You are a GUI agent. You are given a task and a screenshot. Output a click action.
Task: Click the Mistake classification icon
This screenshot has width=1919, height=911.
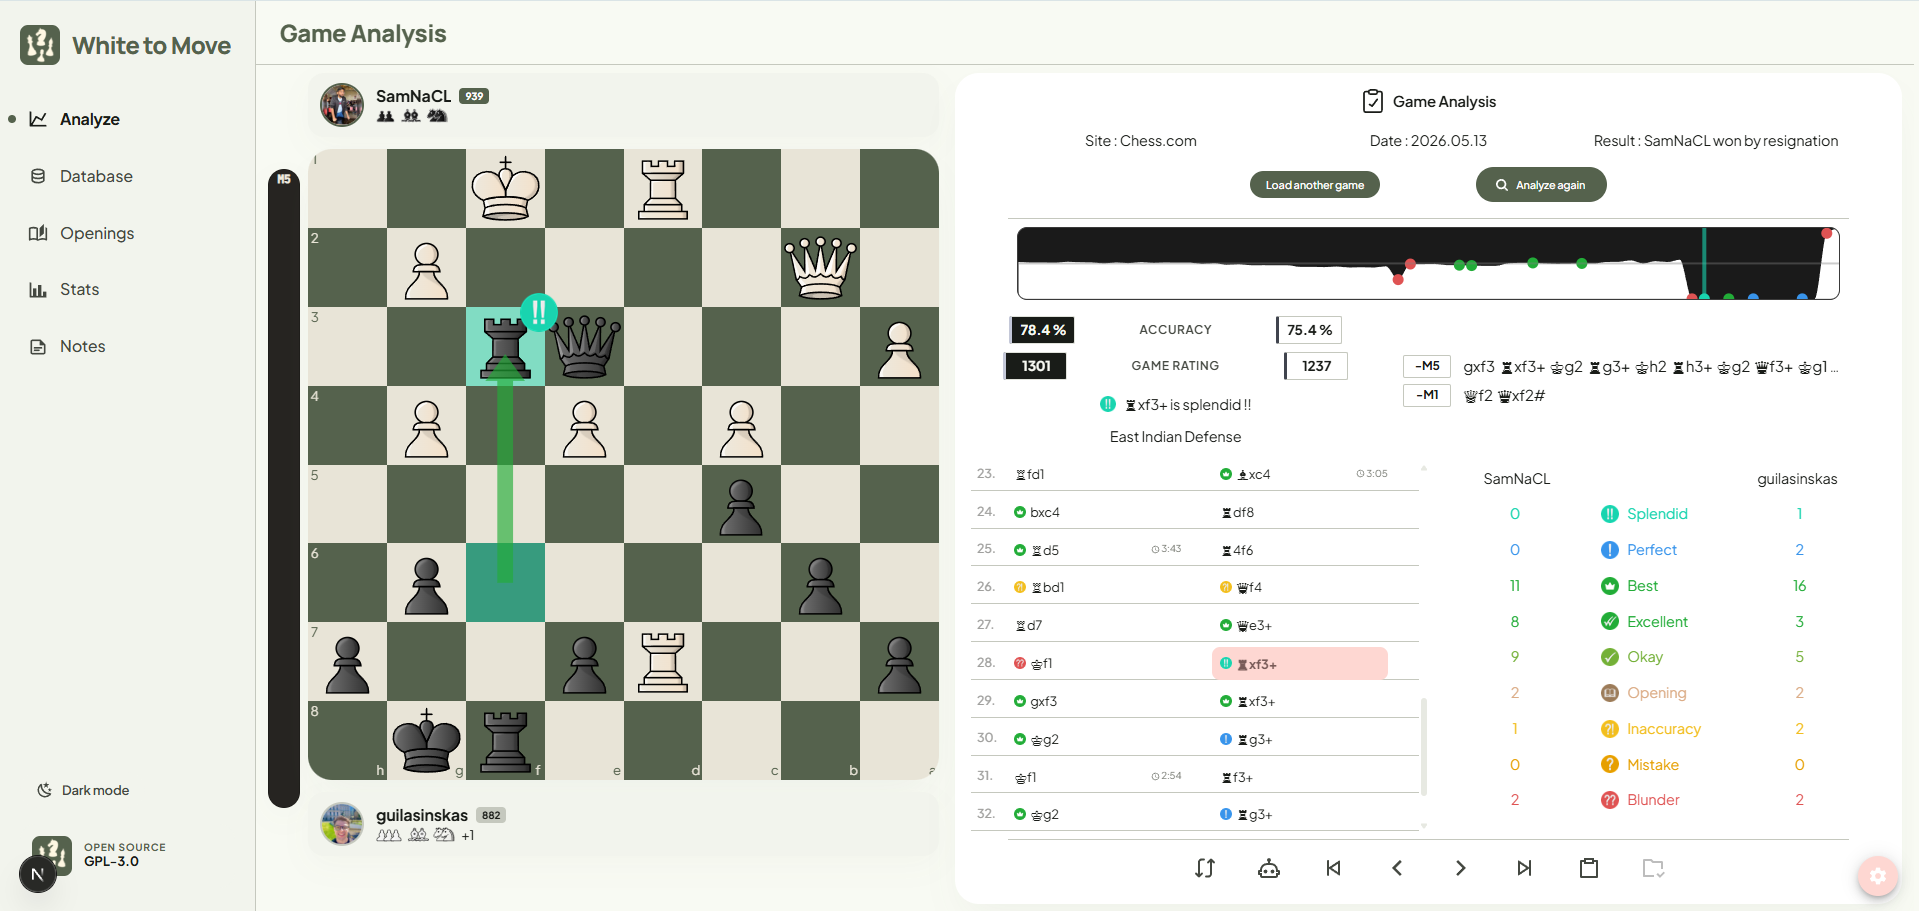(1609, 765)
